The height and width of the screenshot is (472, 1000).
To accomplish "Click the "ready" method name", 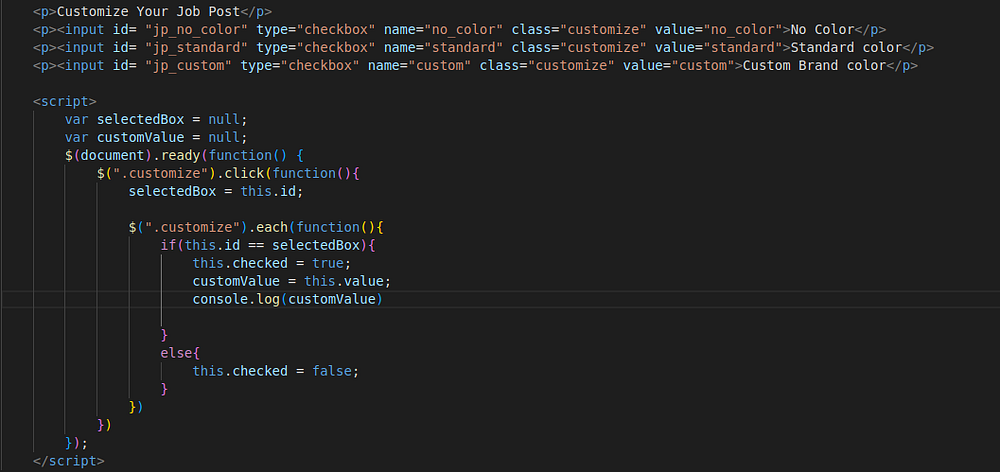I will coord(180,155).
